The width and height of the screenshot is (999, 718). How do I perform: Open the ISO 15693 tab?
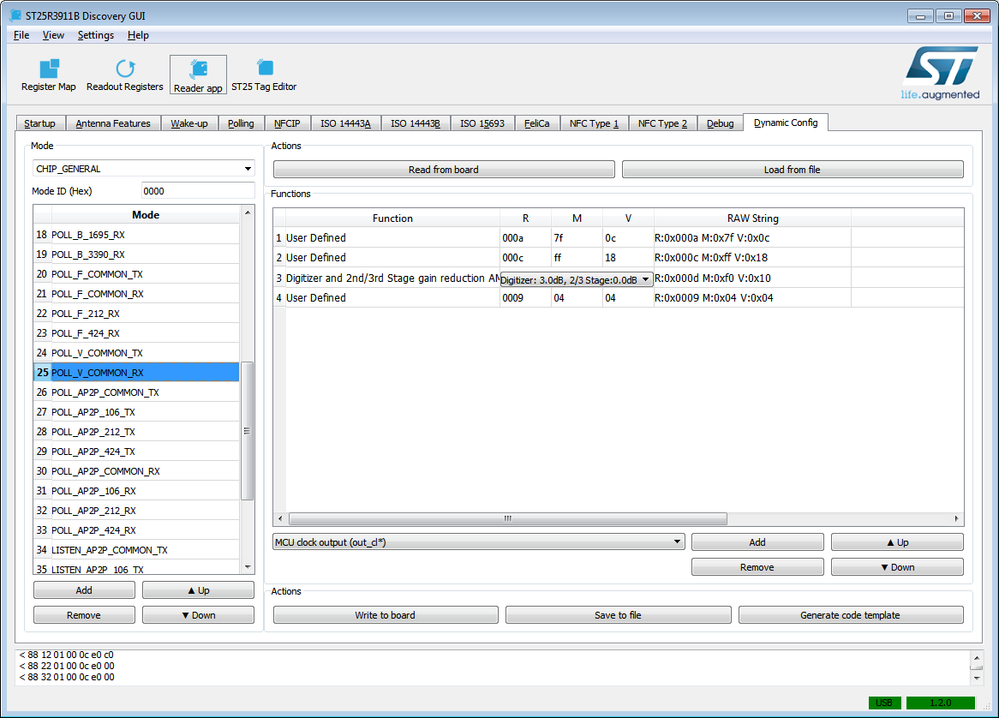(x=482, y=124)
